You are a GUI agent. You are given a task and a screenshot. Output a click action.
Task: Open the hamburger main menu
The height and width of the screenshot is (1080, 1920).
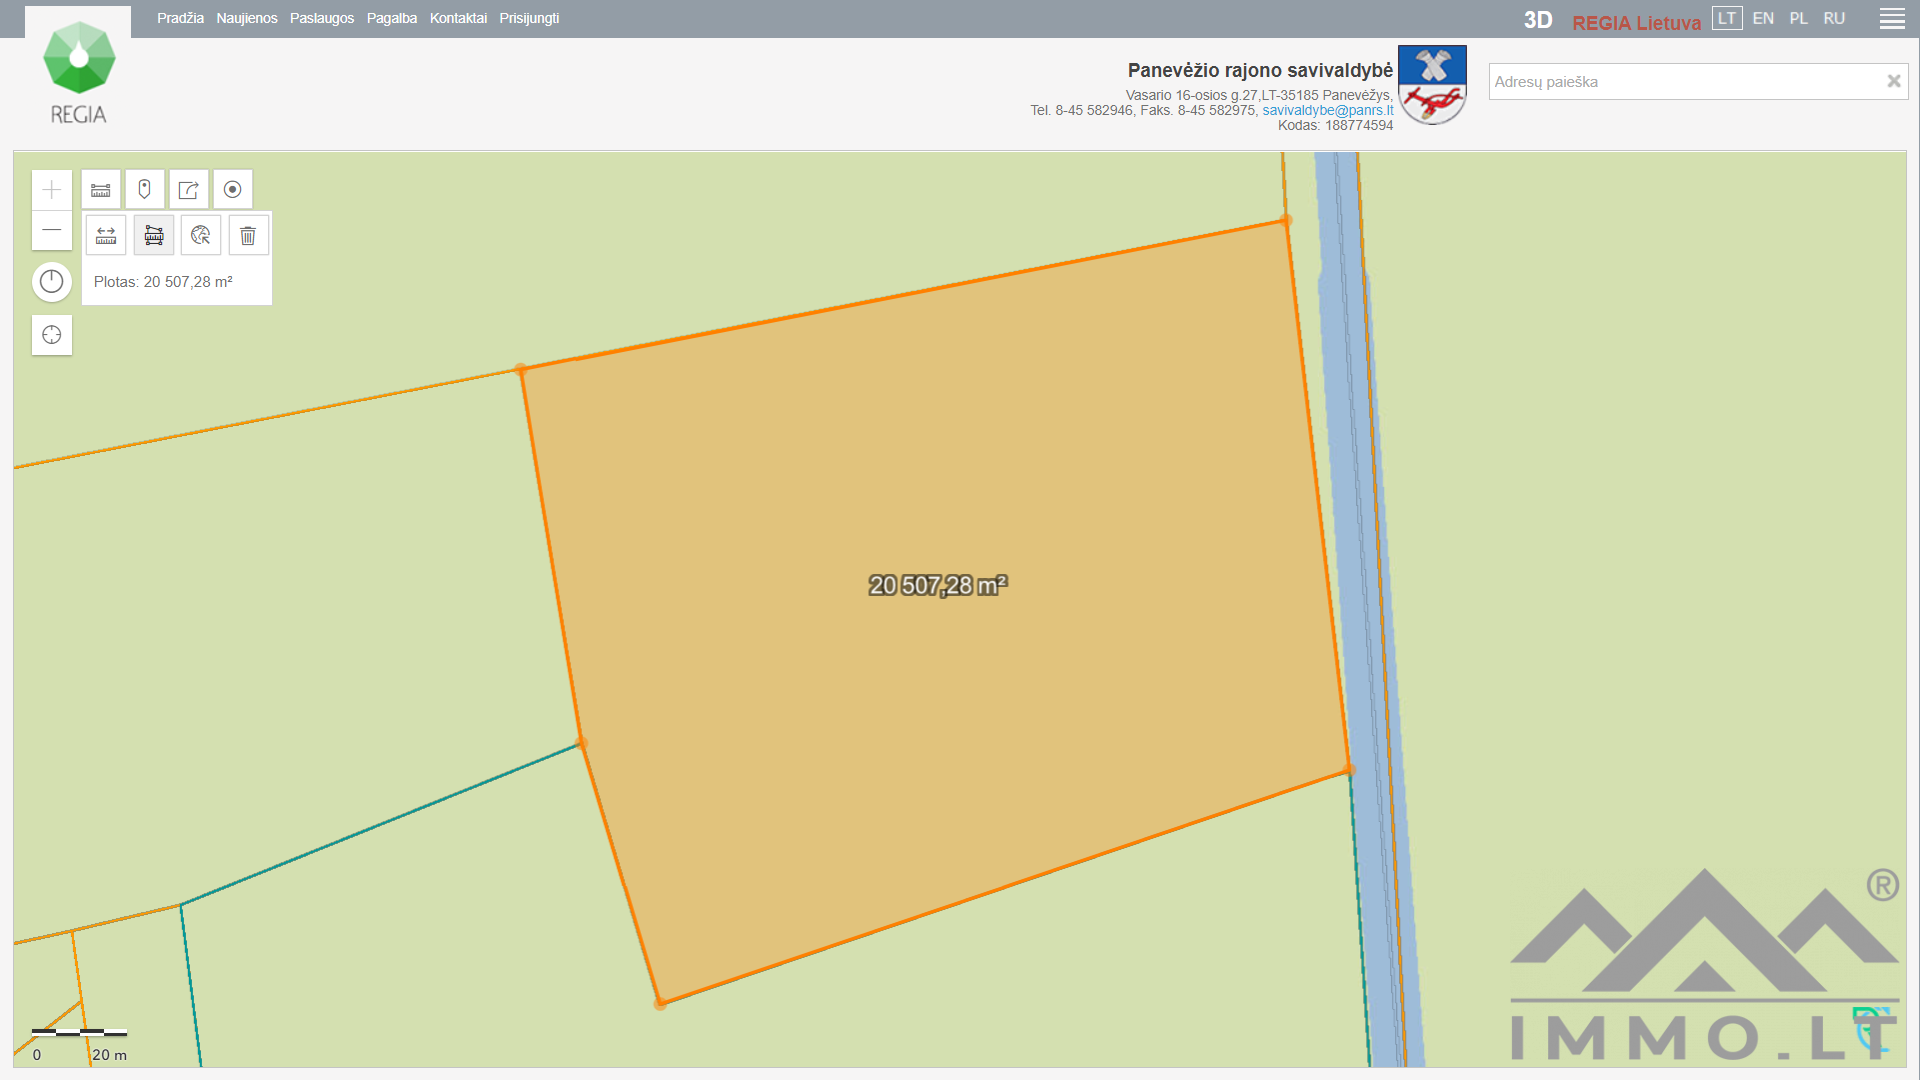(x=1892, y=19)
